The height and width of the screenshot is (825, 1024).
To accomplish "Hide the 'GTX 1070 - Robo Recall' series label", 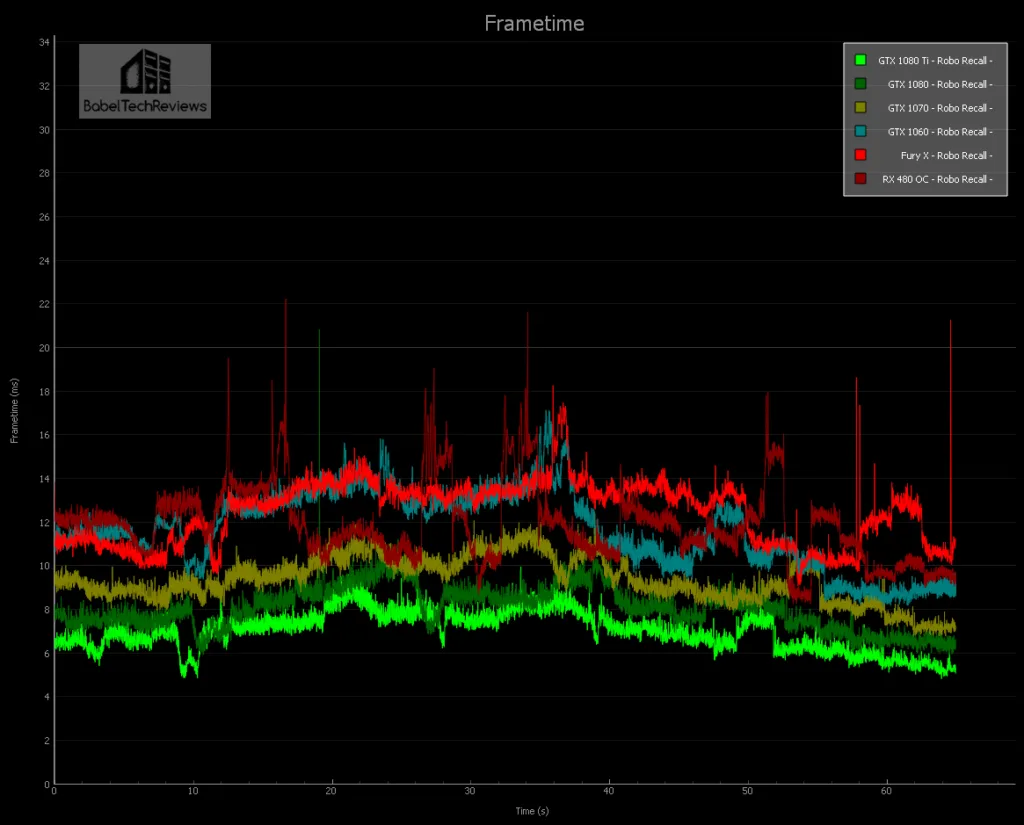I will 939,108.
